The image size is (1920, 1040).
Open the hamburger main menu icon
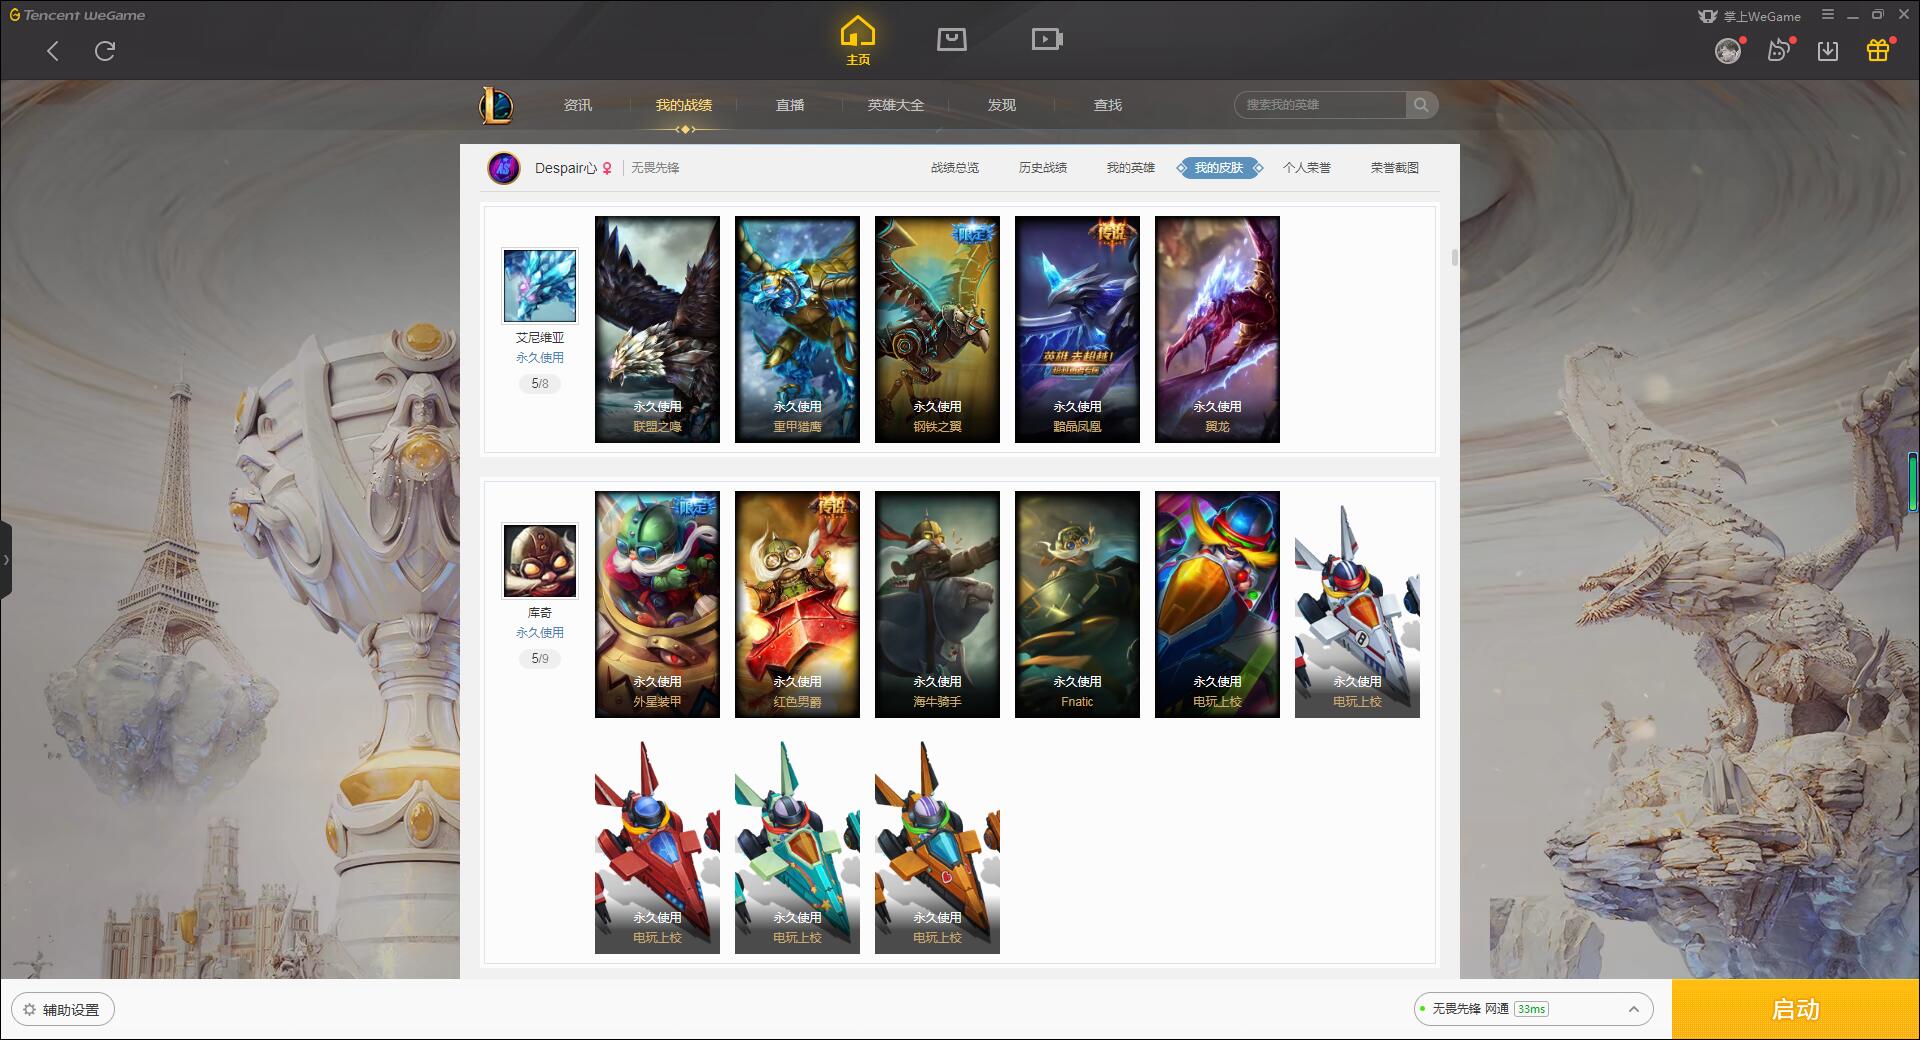[x=1828, y=15]
